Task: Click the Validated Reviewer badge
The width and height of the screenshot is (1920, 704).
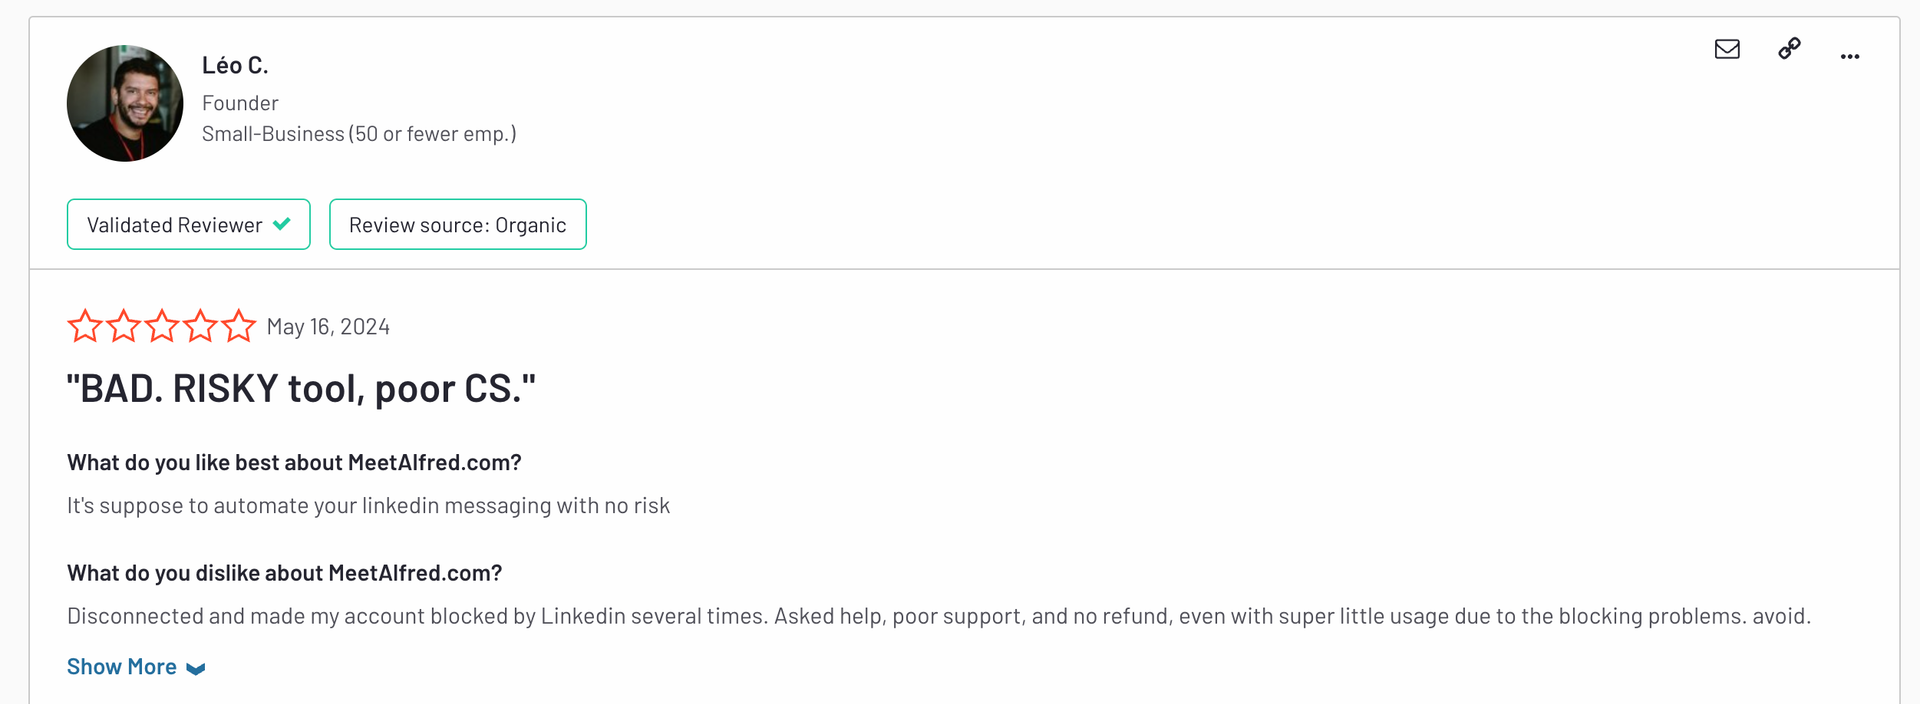Action: pyautogui.click(x=189, y=224)
